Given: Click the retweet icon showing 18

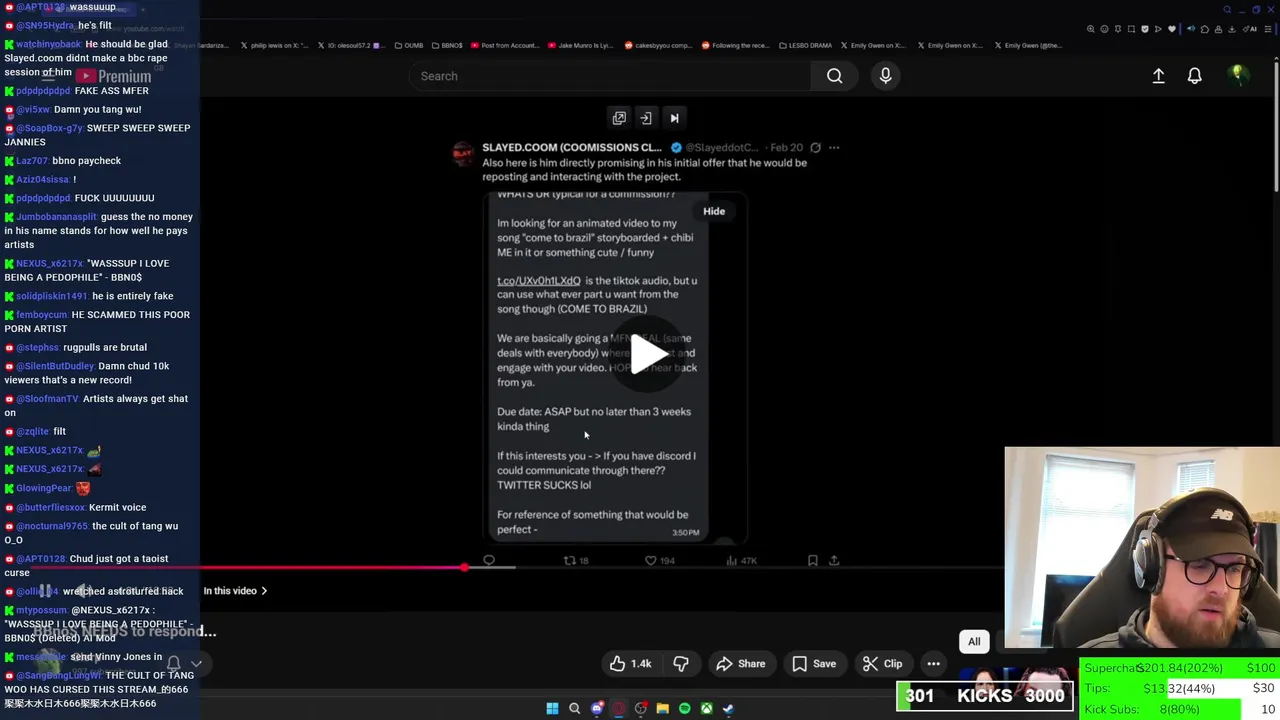Looking at the screenshot, I should click(576, 561).
